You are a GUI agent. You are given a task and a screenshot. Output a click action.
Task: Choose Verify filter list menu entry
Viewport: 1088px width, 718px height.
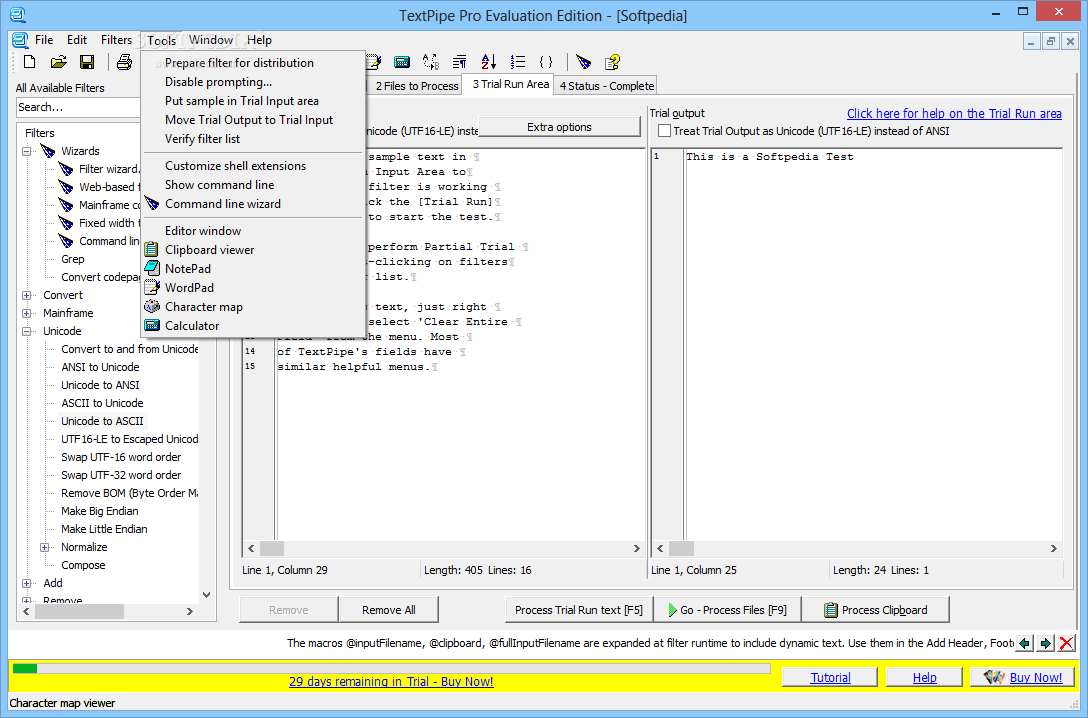pos(203,139)
